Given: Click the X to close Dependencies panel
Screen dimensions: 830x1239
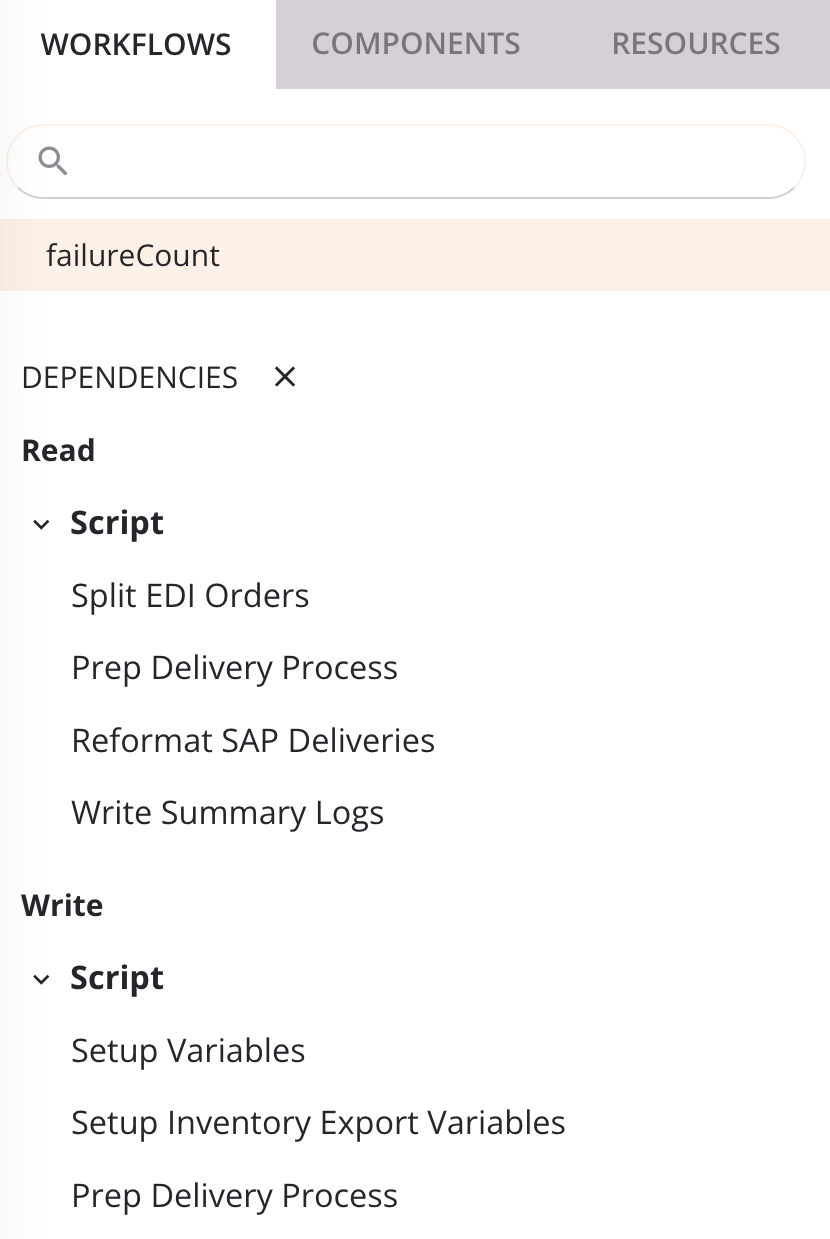Looking at the screenshot, I should click(285, 377).
